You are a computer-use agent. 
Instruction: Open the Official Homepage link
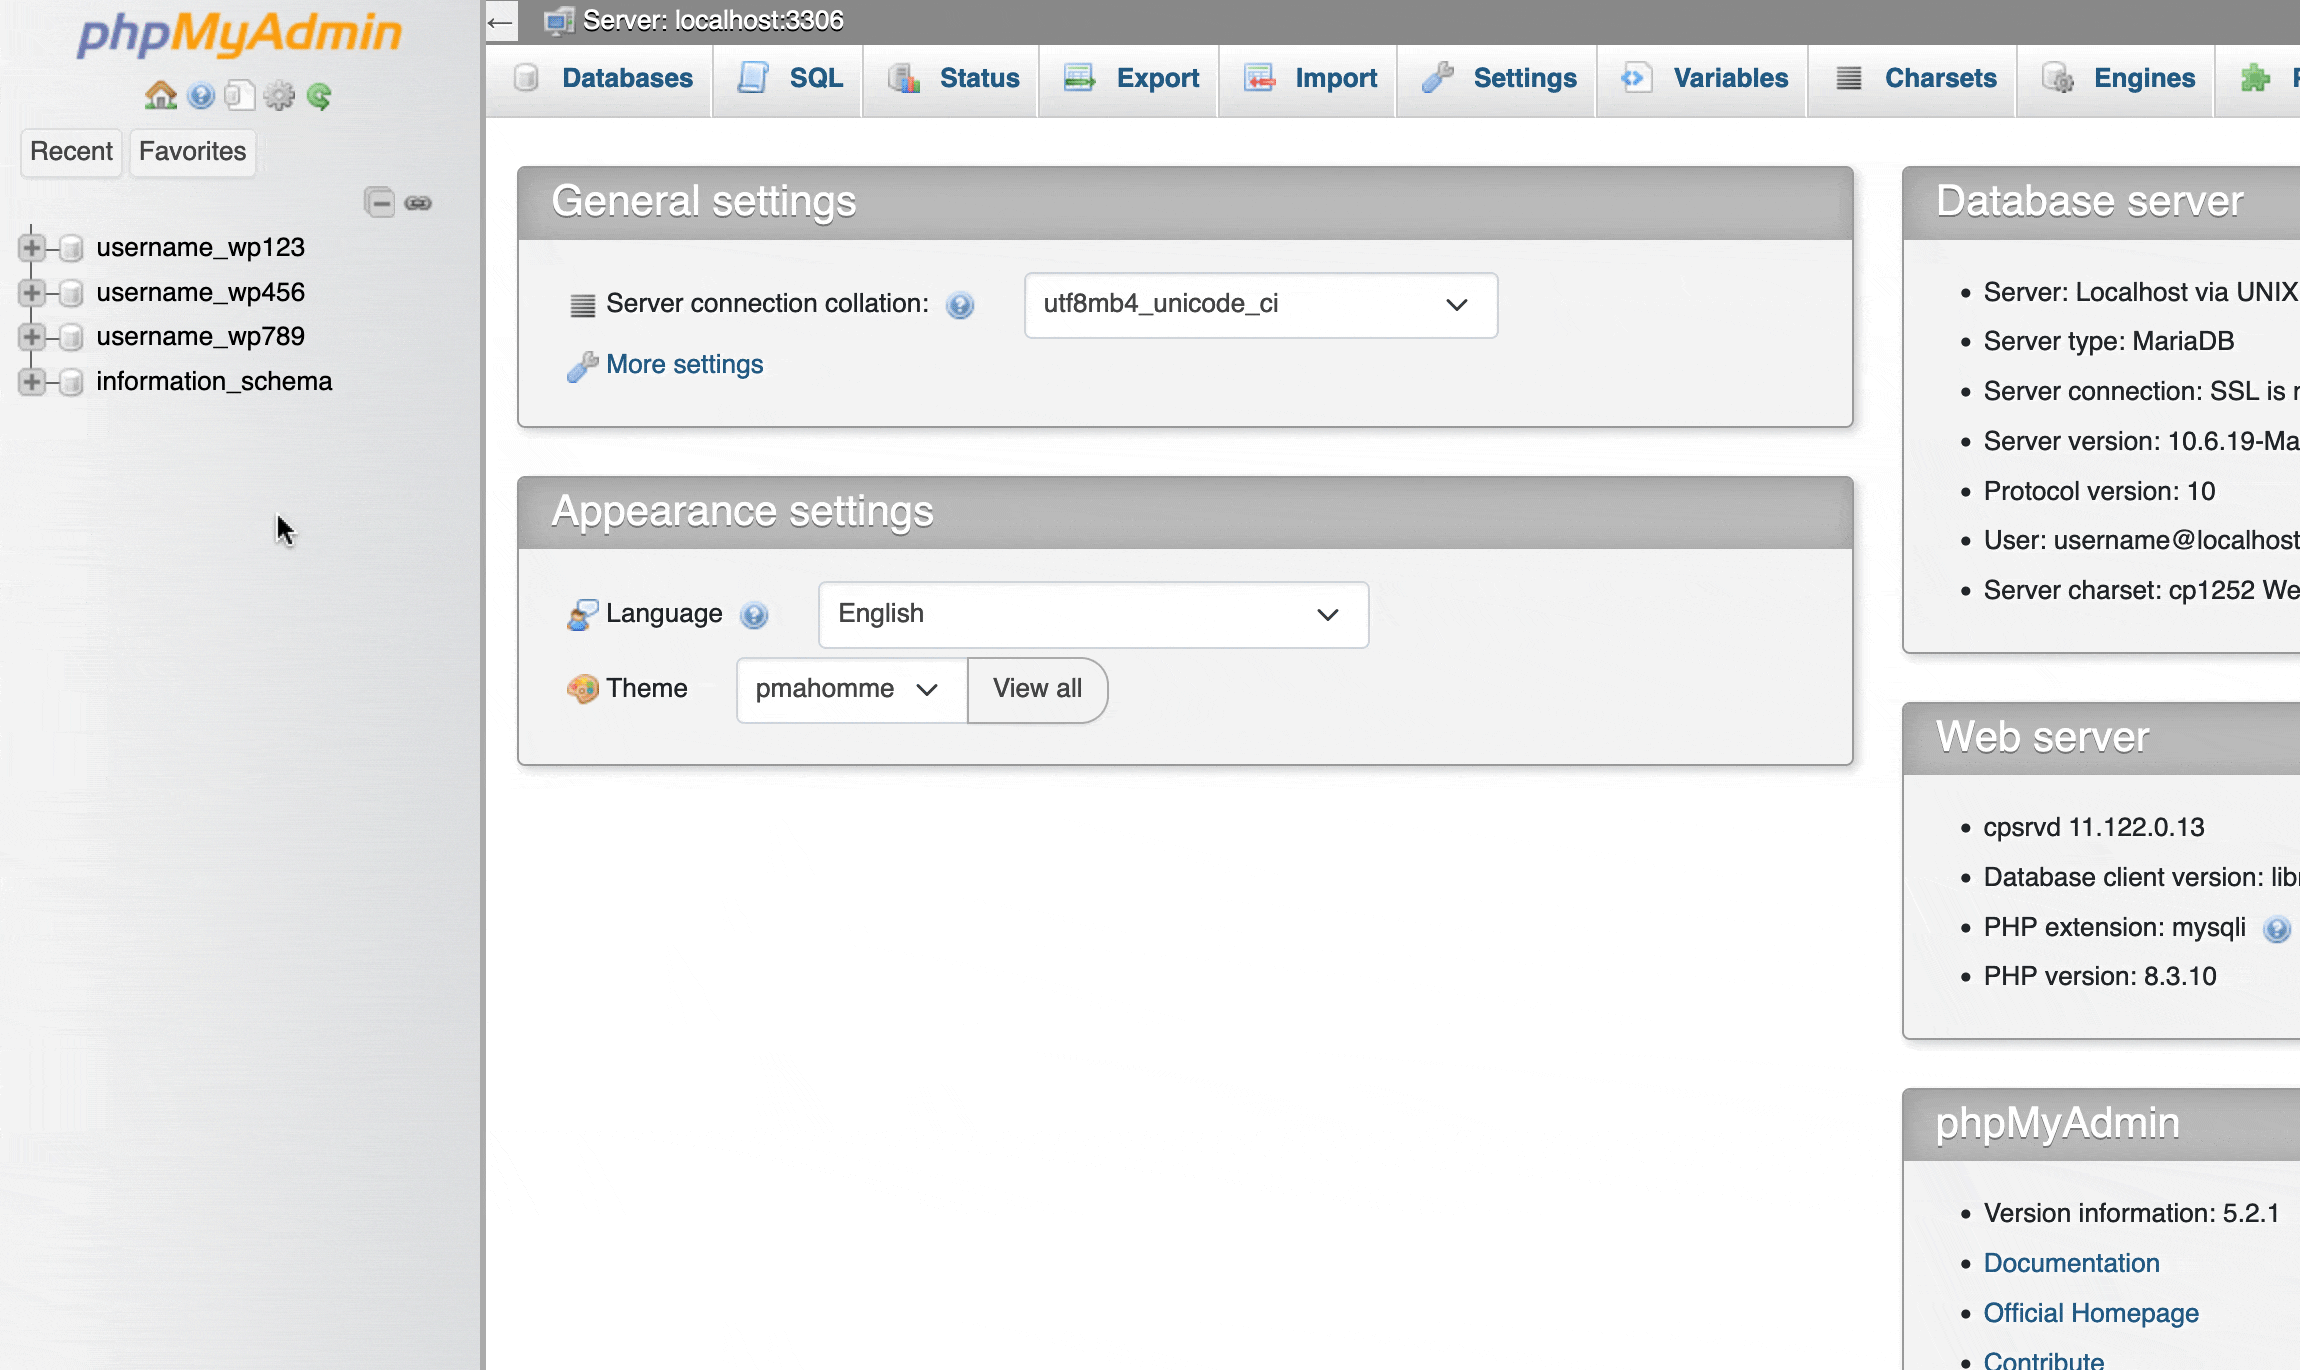pyautogui.click(x=2091, y=1314)
